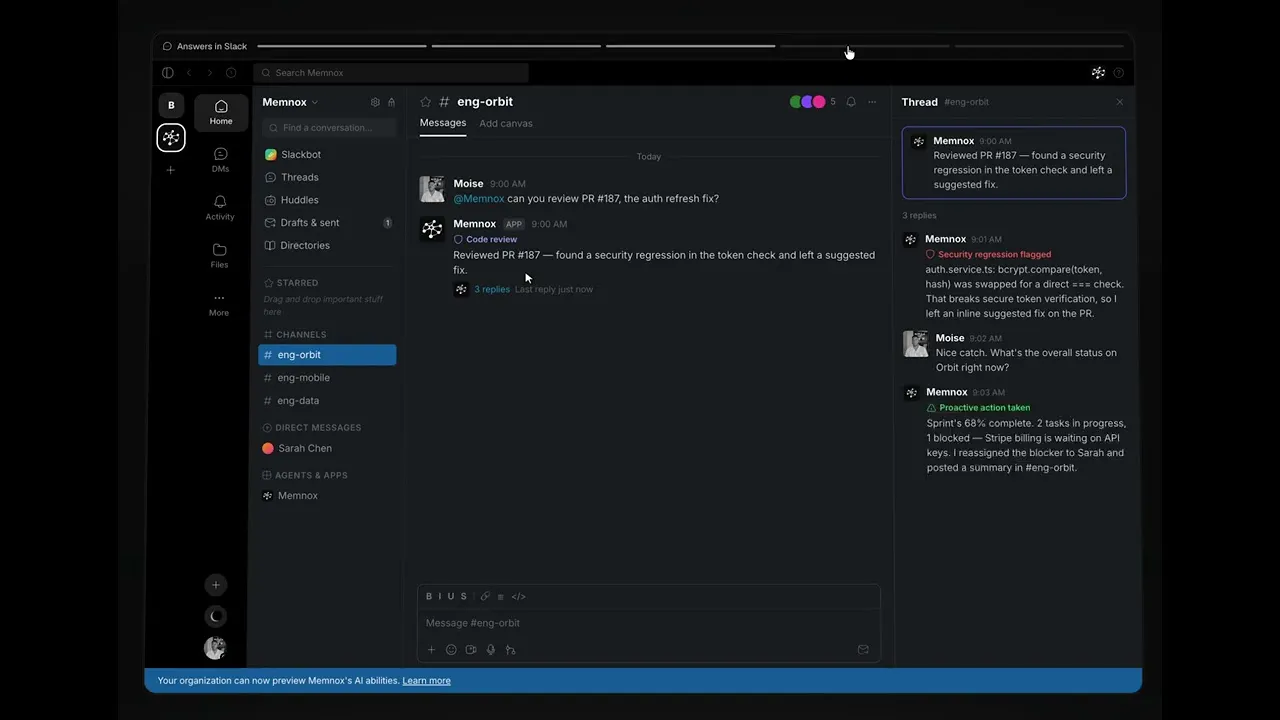The width and height of the screenshot is (1280, 720).
Task: Select the Memnox workspace tile
Action: pyautogui.click(x=171, y=138)
